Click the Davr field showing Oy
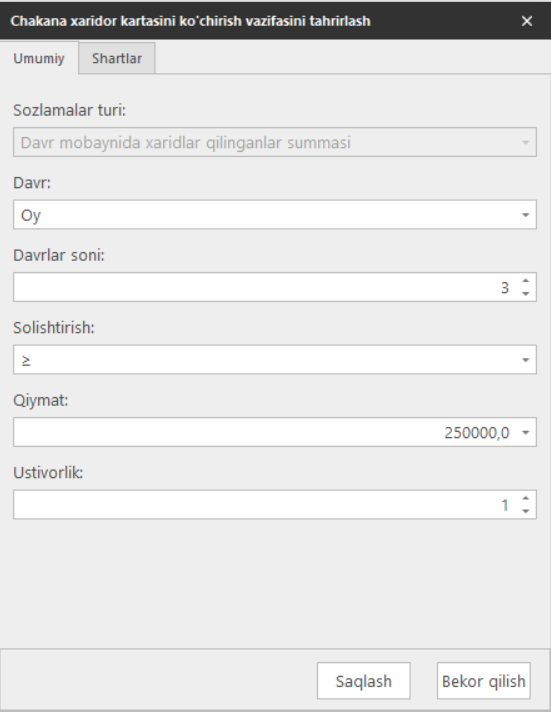This screenshot has height=712, width=551. (275, 215)
